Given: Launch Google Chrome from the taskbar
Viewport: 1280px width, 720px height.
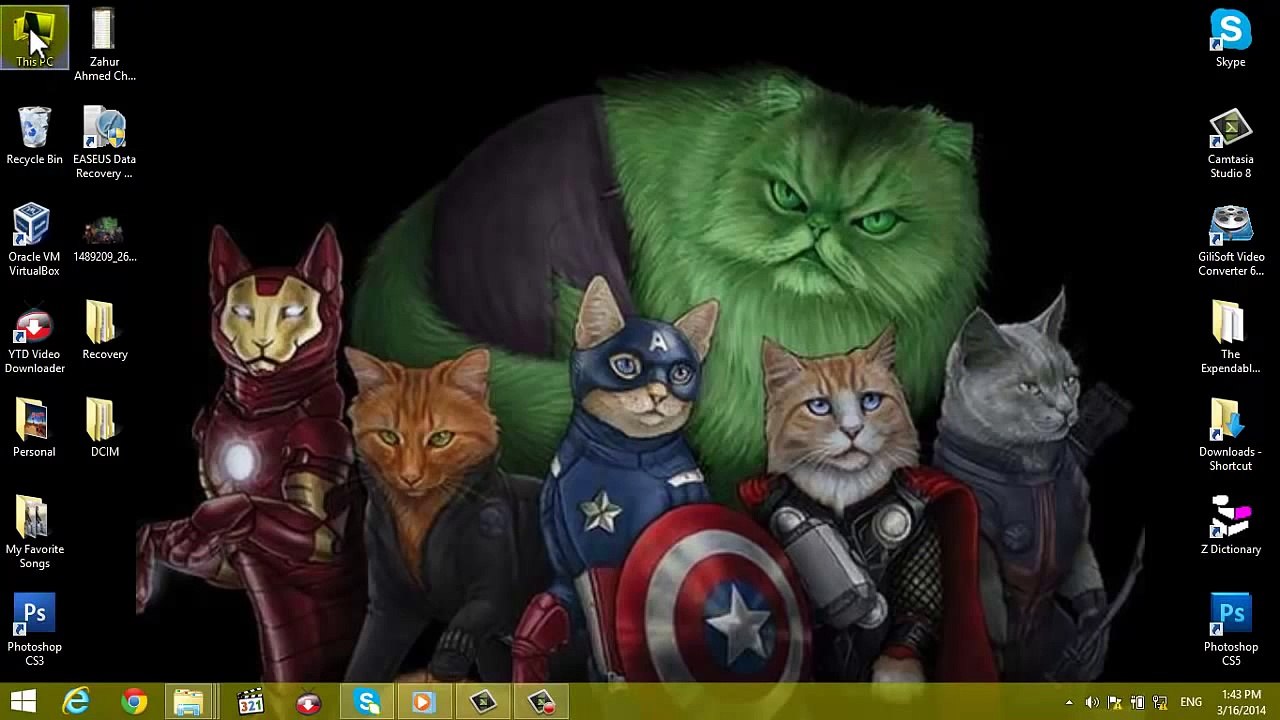Looking at the screenshot, I should tap(133, 702).
